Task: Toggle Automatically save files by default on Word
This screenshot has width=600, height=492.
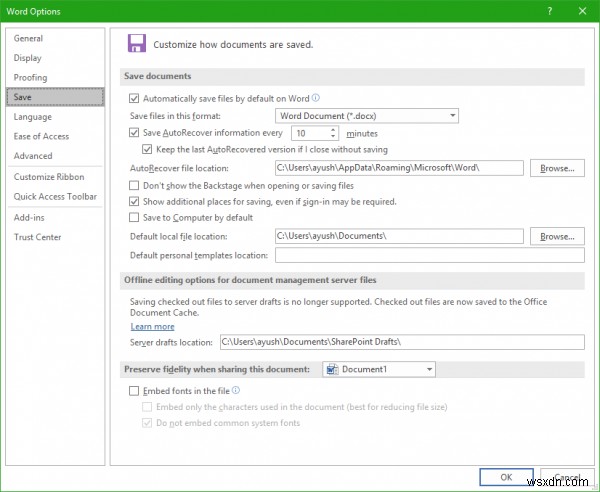Action: (x=134, y=99)
